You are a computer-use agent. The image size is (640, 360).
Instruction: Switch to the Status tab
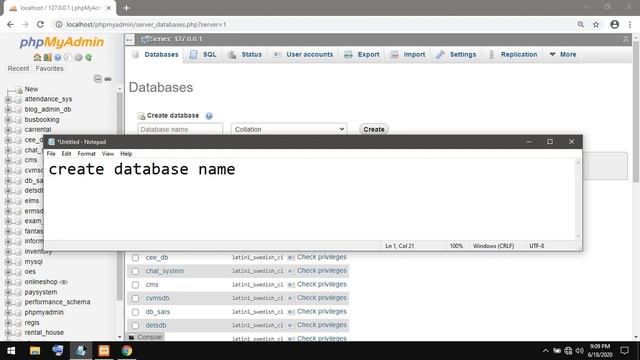click(x=245, y=54)
